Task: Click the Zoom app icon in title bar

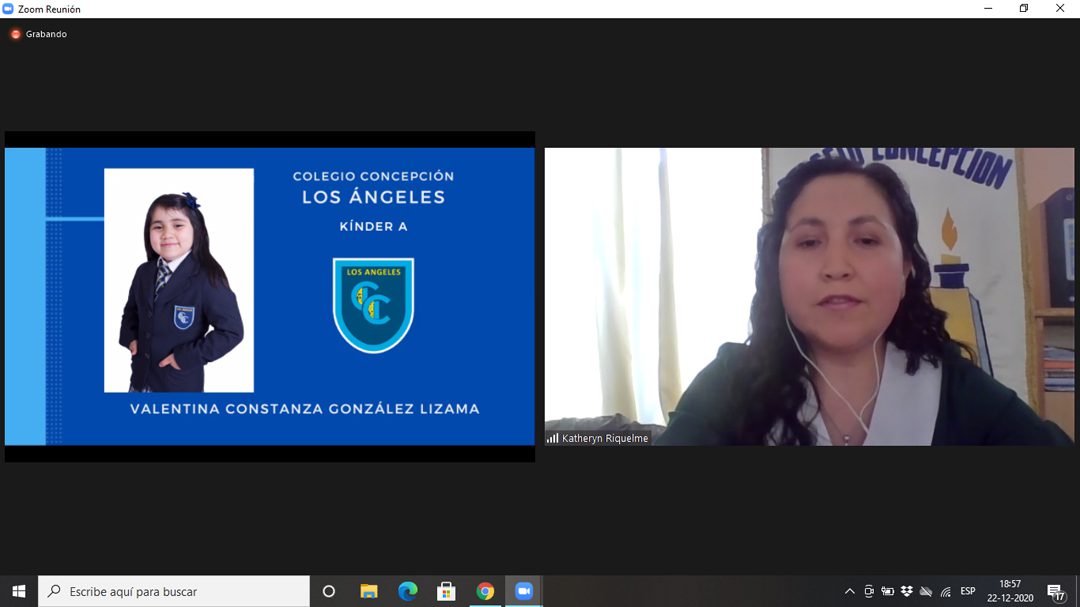Action: 8,9
